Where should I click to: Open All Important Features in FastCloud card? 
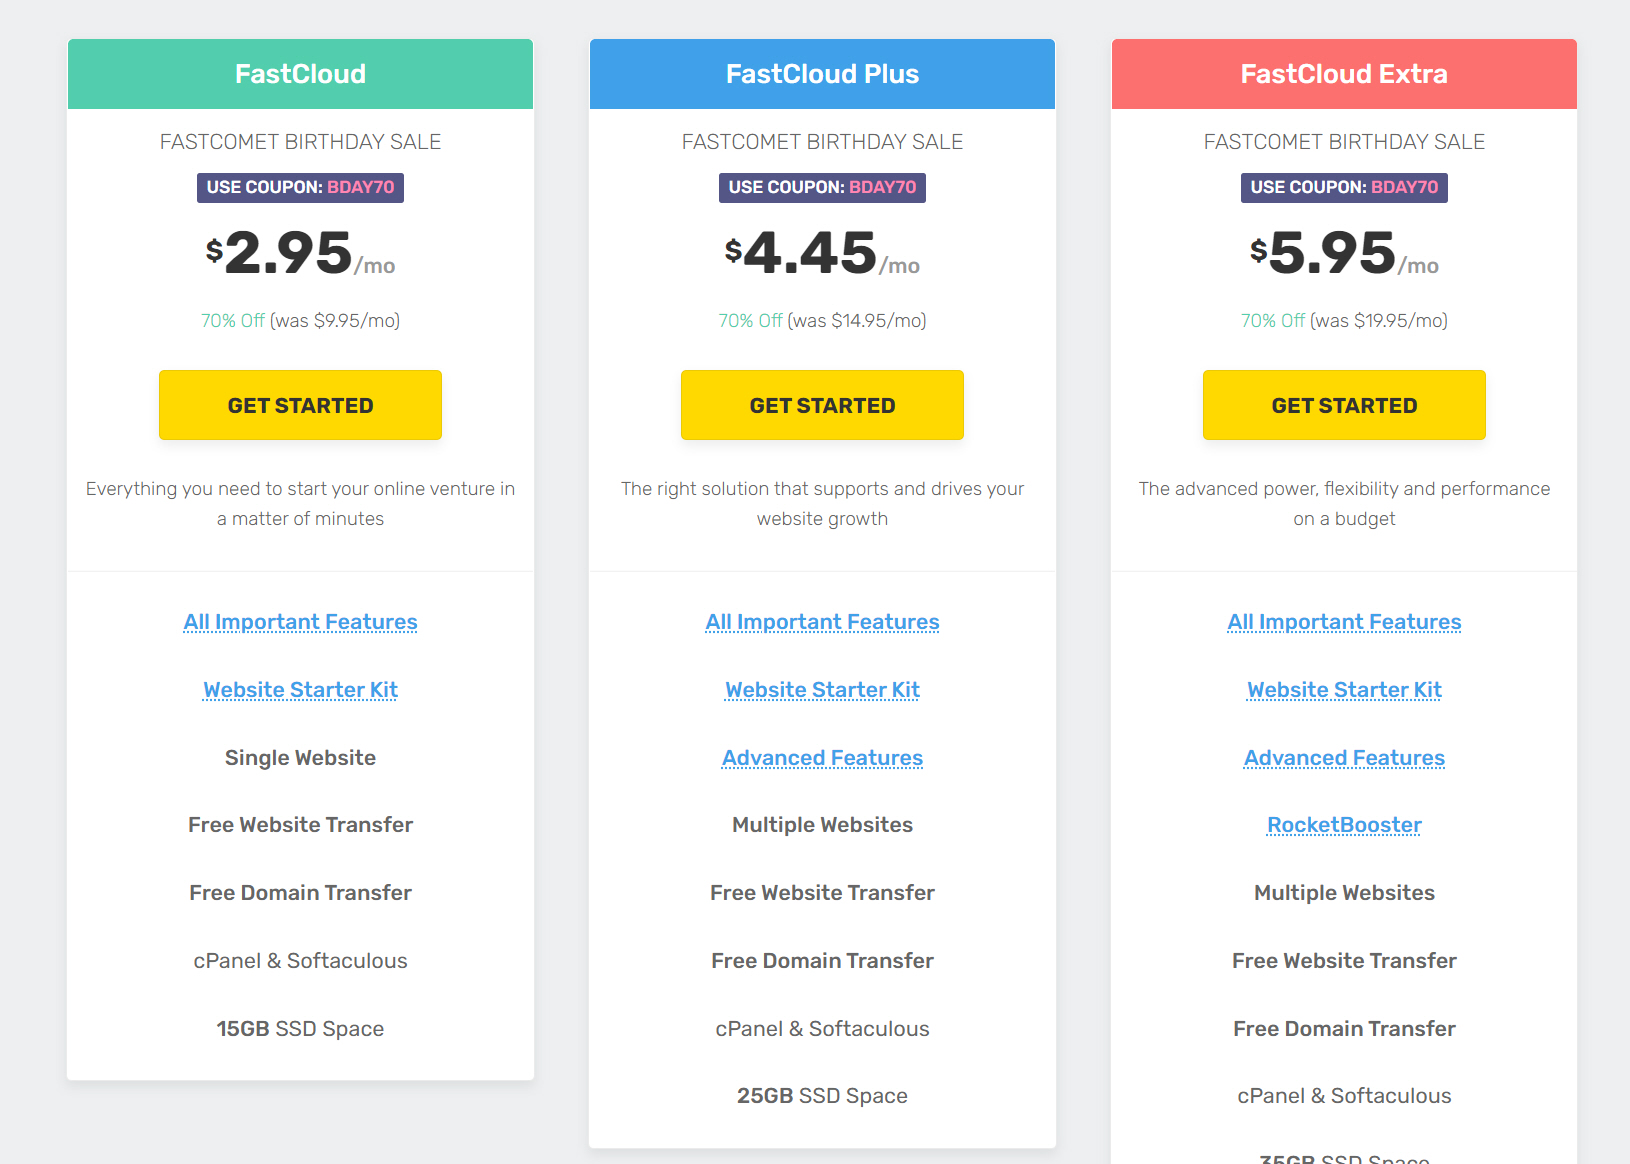pyautogui.click(x=300, y=622)
